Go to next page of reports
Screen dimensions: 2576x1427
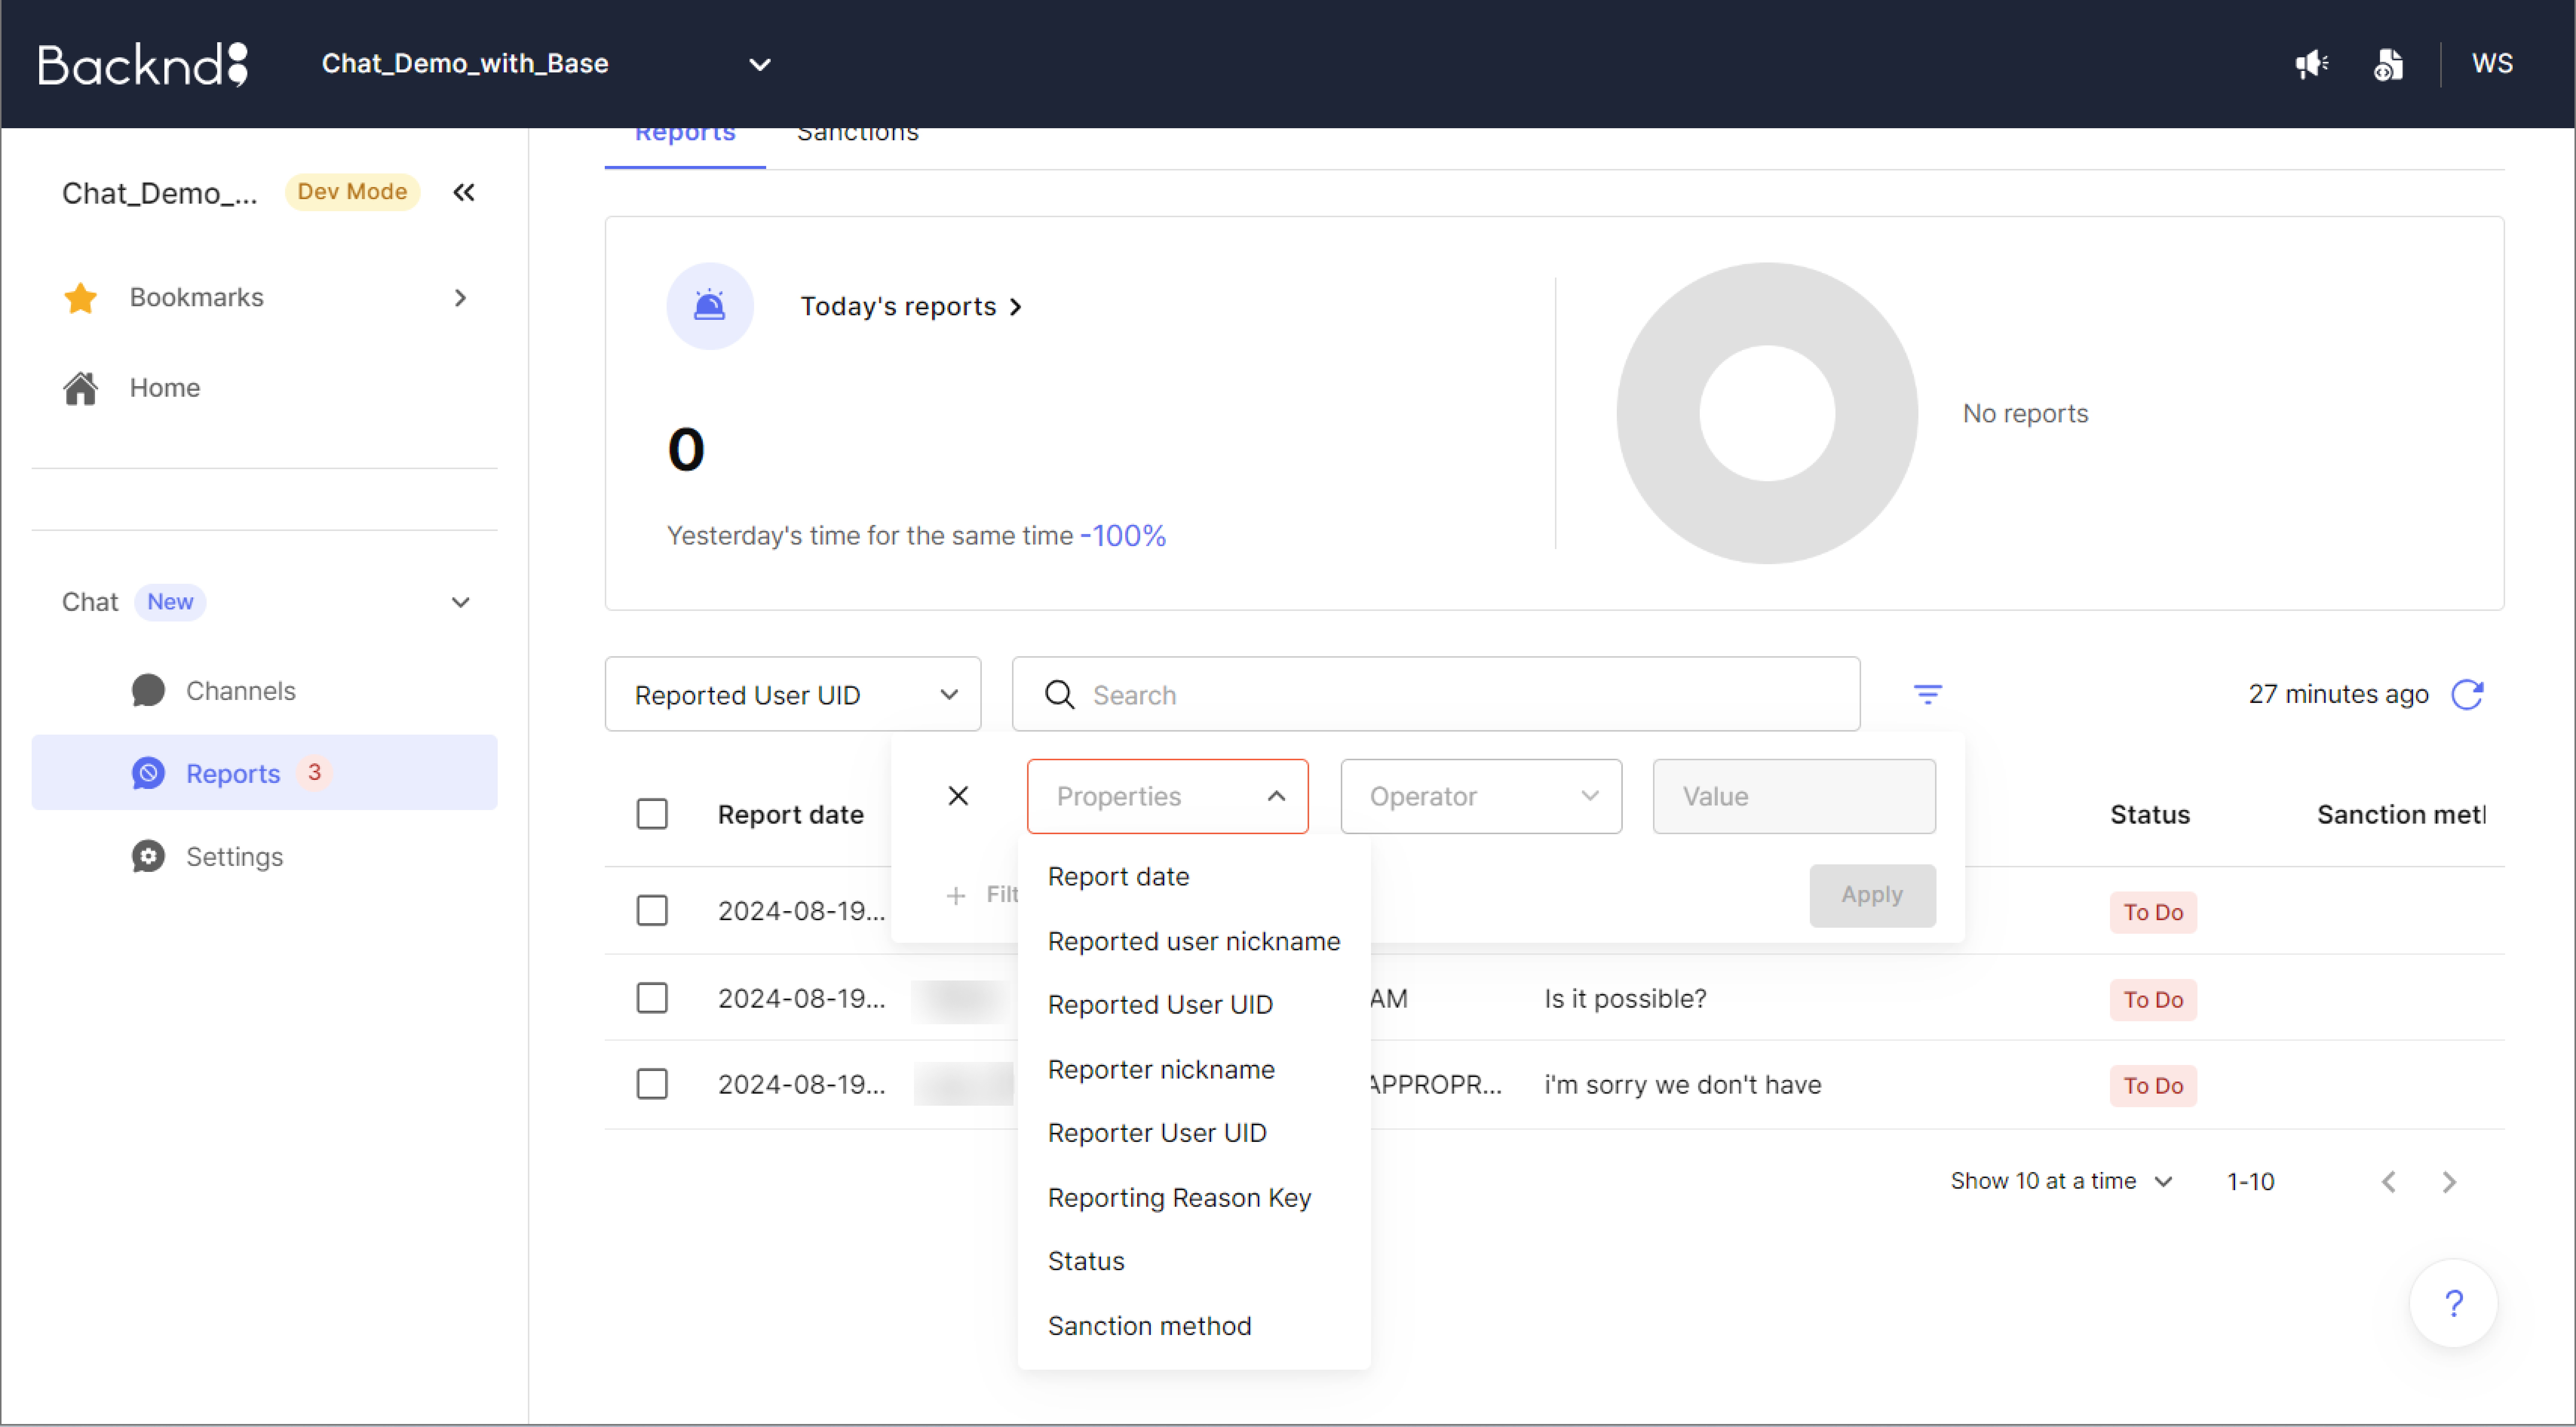coord(2449,1182)
